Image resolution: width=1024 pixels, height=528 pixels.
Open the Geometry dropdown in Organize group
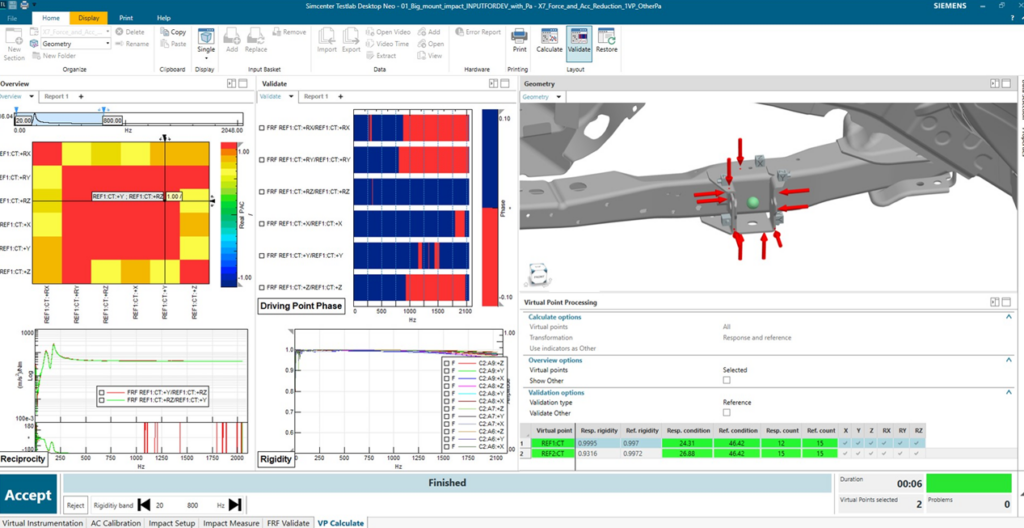(x=69, y=44)
